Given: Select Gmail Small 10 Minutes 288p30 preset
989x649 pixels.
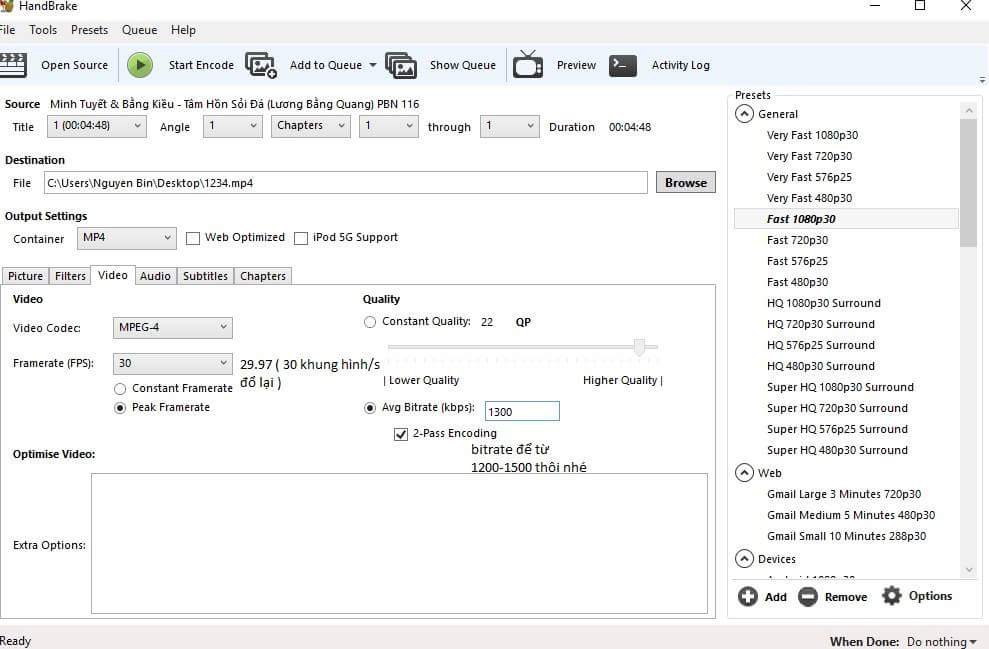Looking at the screenshot, I should pyautogui.click(x=846, y=536).
